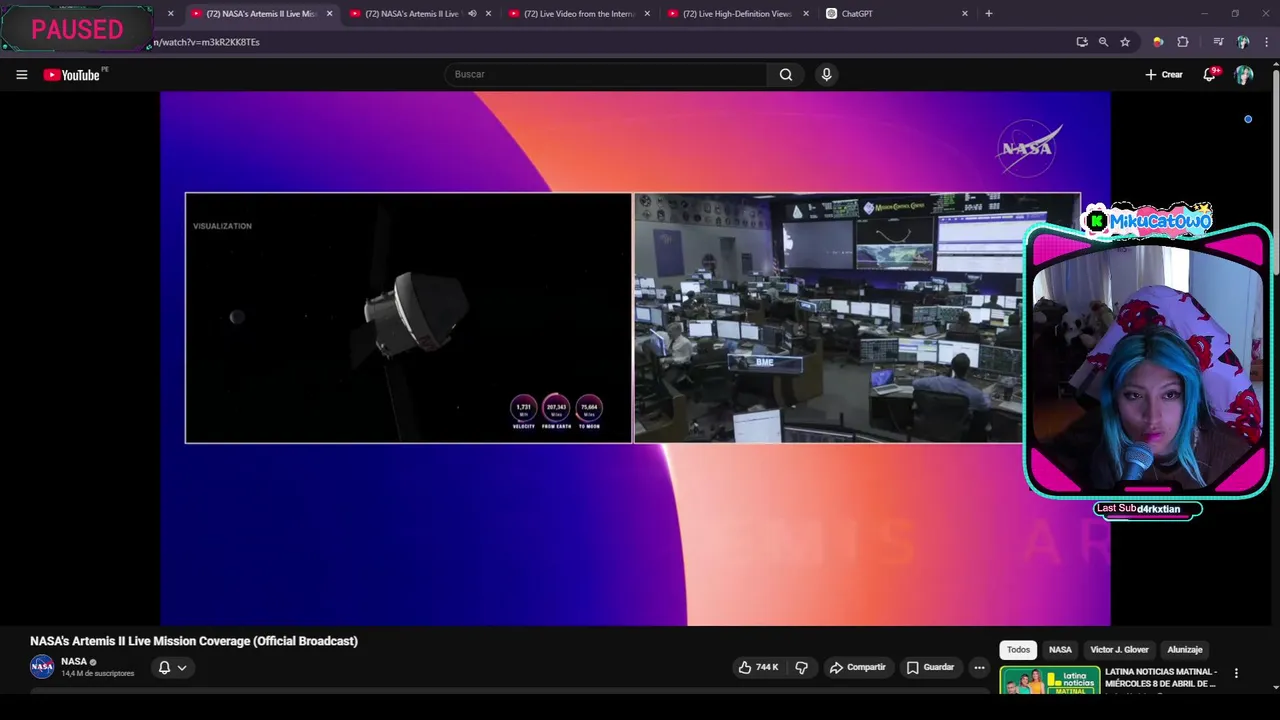
Task: Switch to first NASA's Artemis II Live tab
Action: click(261, 14)
